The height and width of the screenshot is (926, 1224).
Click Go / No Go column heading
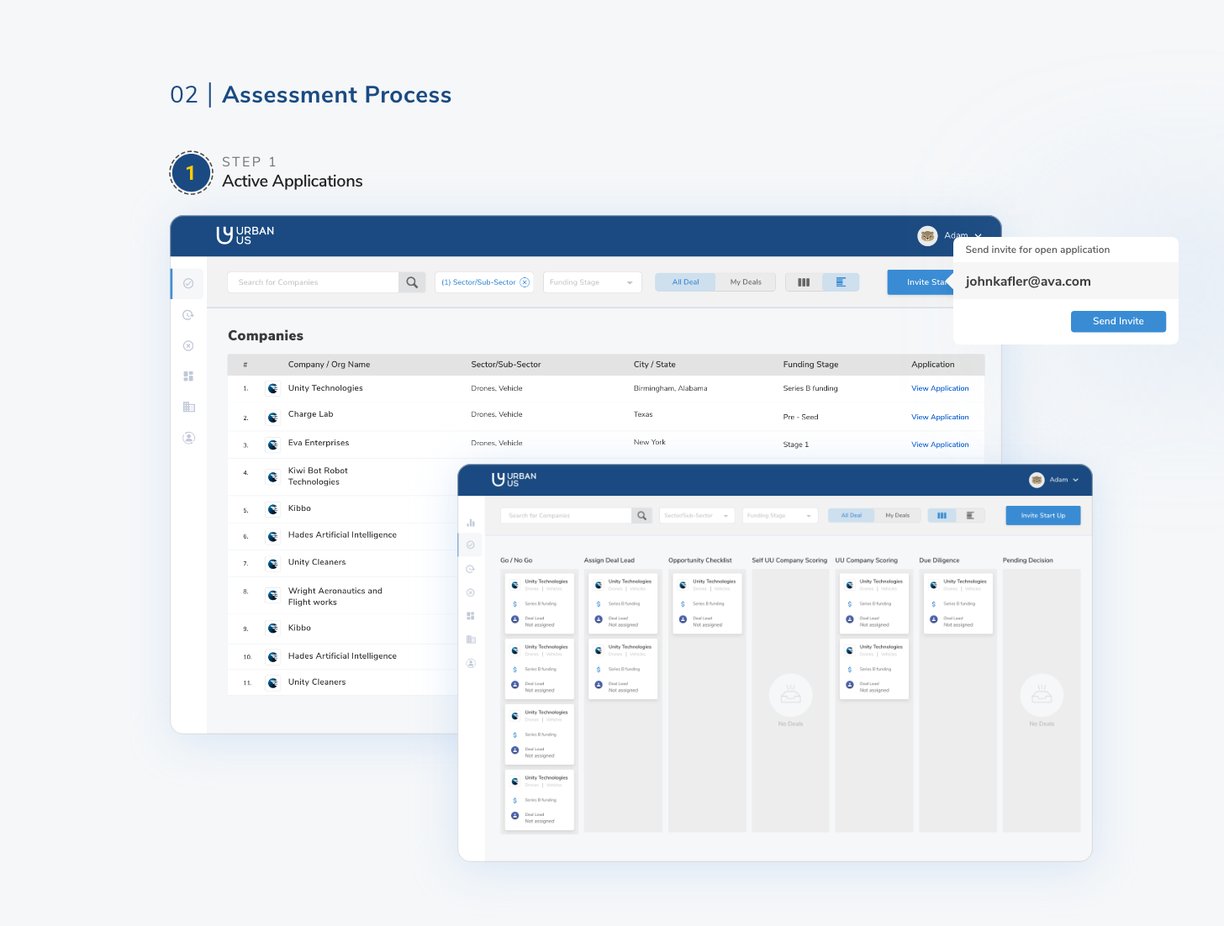point(516,560)
